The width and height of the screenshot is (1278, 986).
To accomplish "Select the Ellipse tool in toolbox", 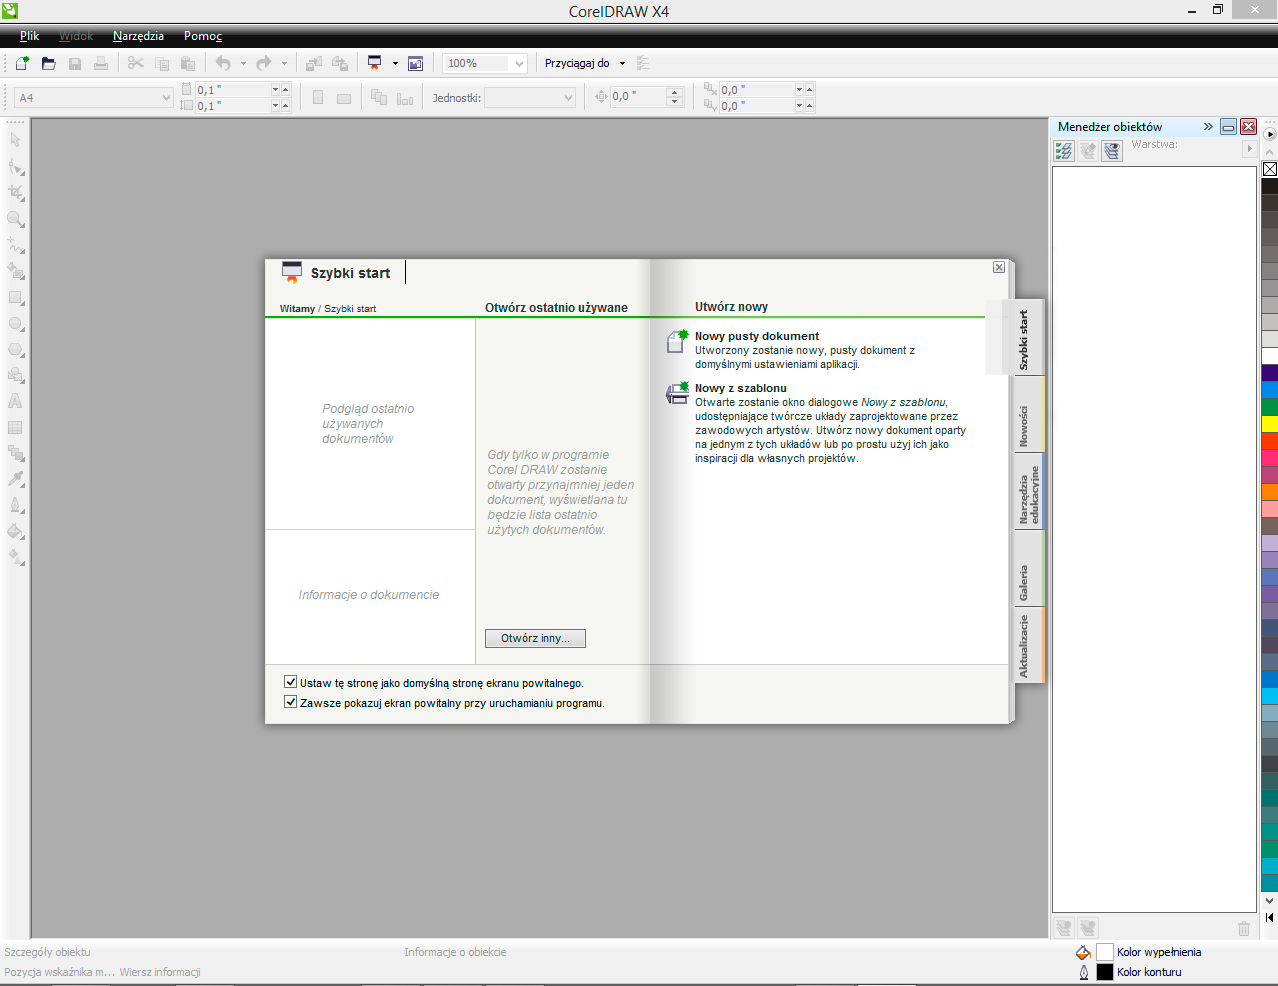I will tap(16, 323).
